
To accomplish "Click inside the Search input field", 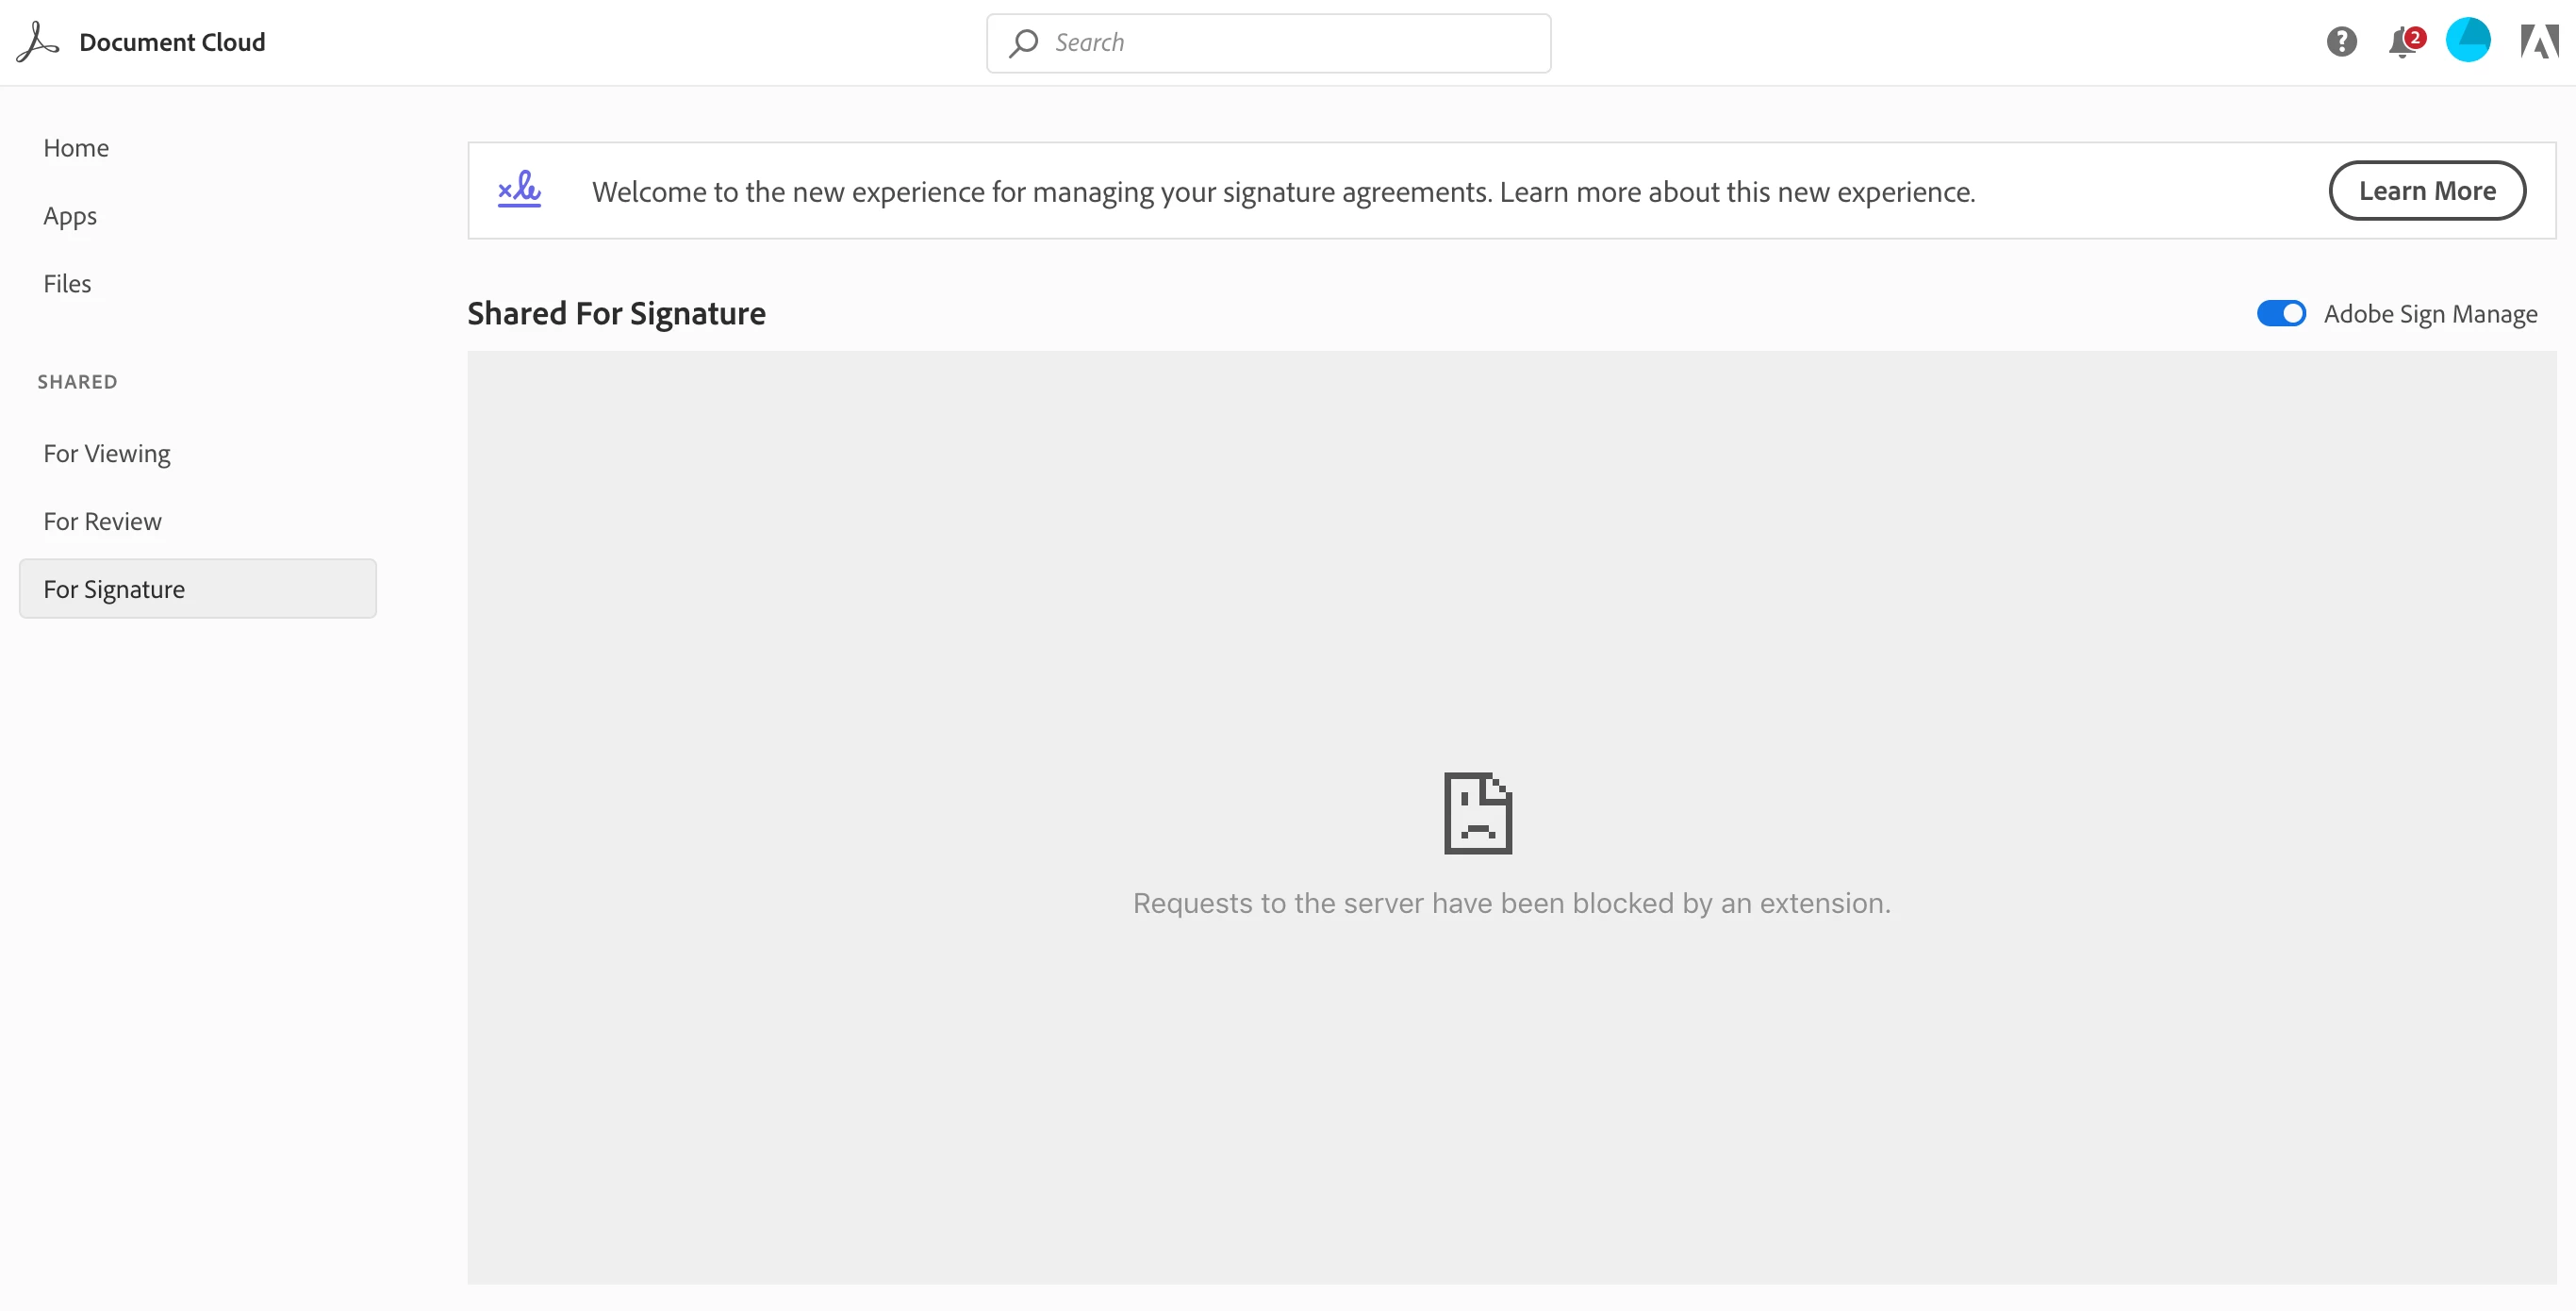I will pyautogui.click(x=1290, y=43).
